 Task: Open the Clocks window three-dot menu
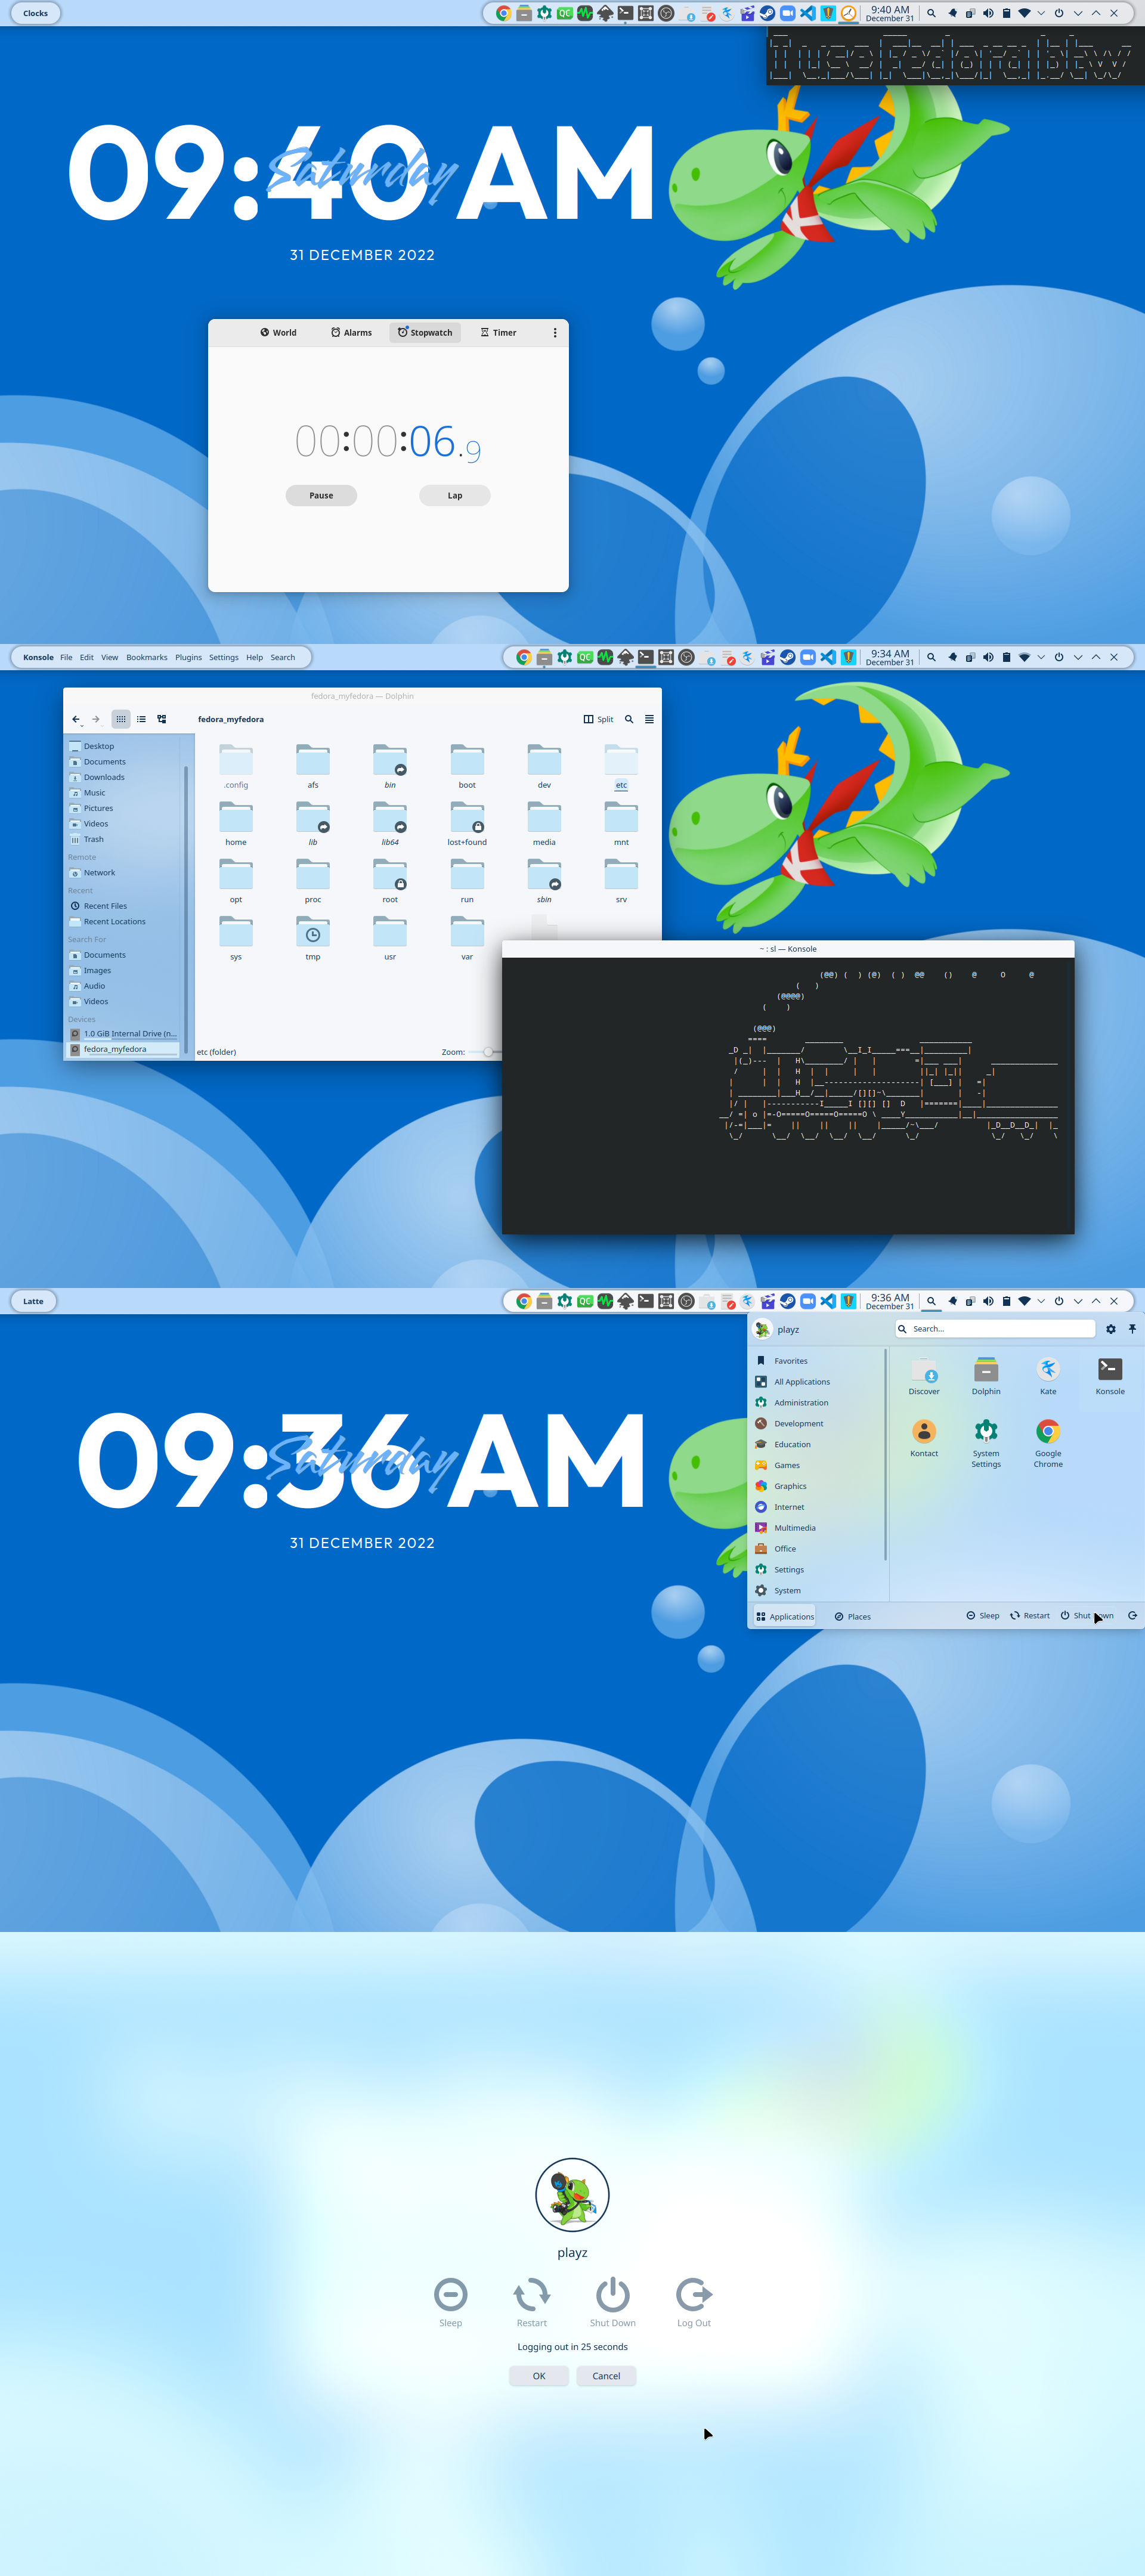click(555, 333)
